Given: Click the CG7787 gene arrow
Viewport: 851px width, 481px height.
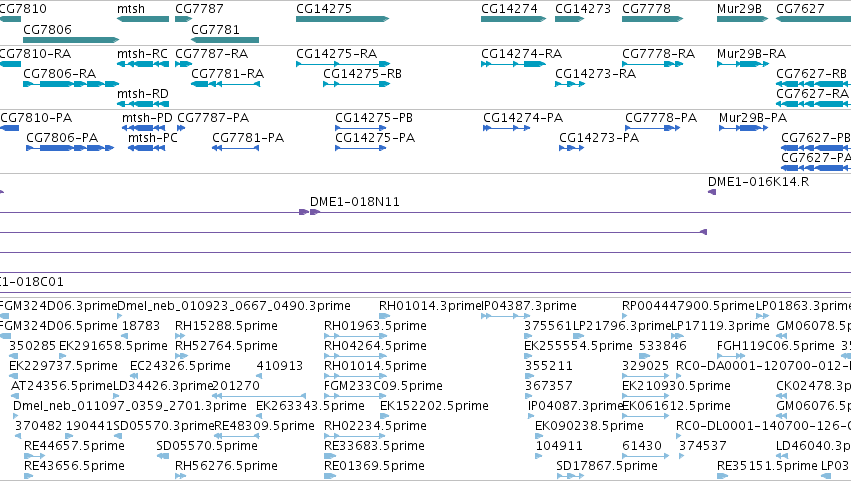Looking at the screenshot, I should 183,19.
